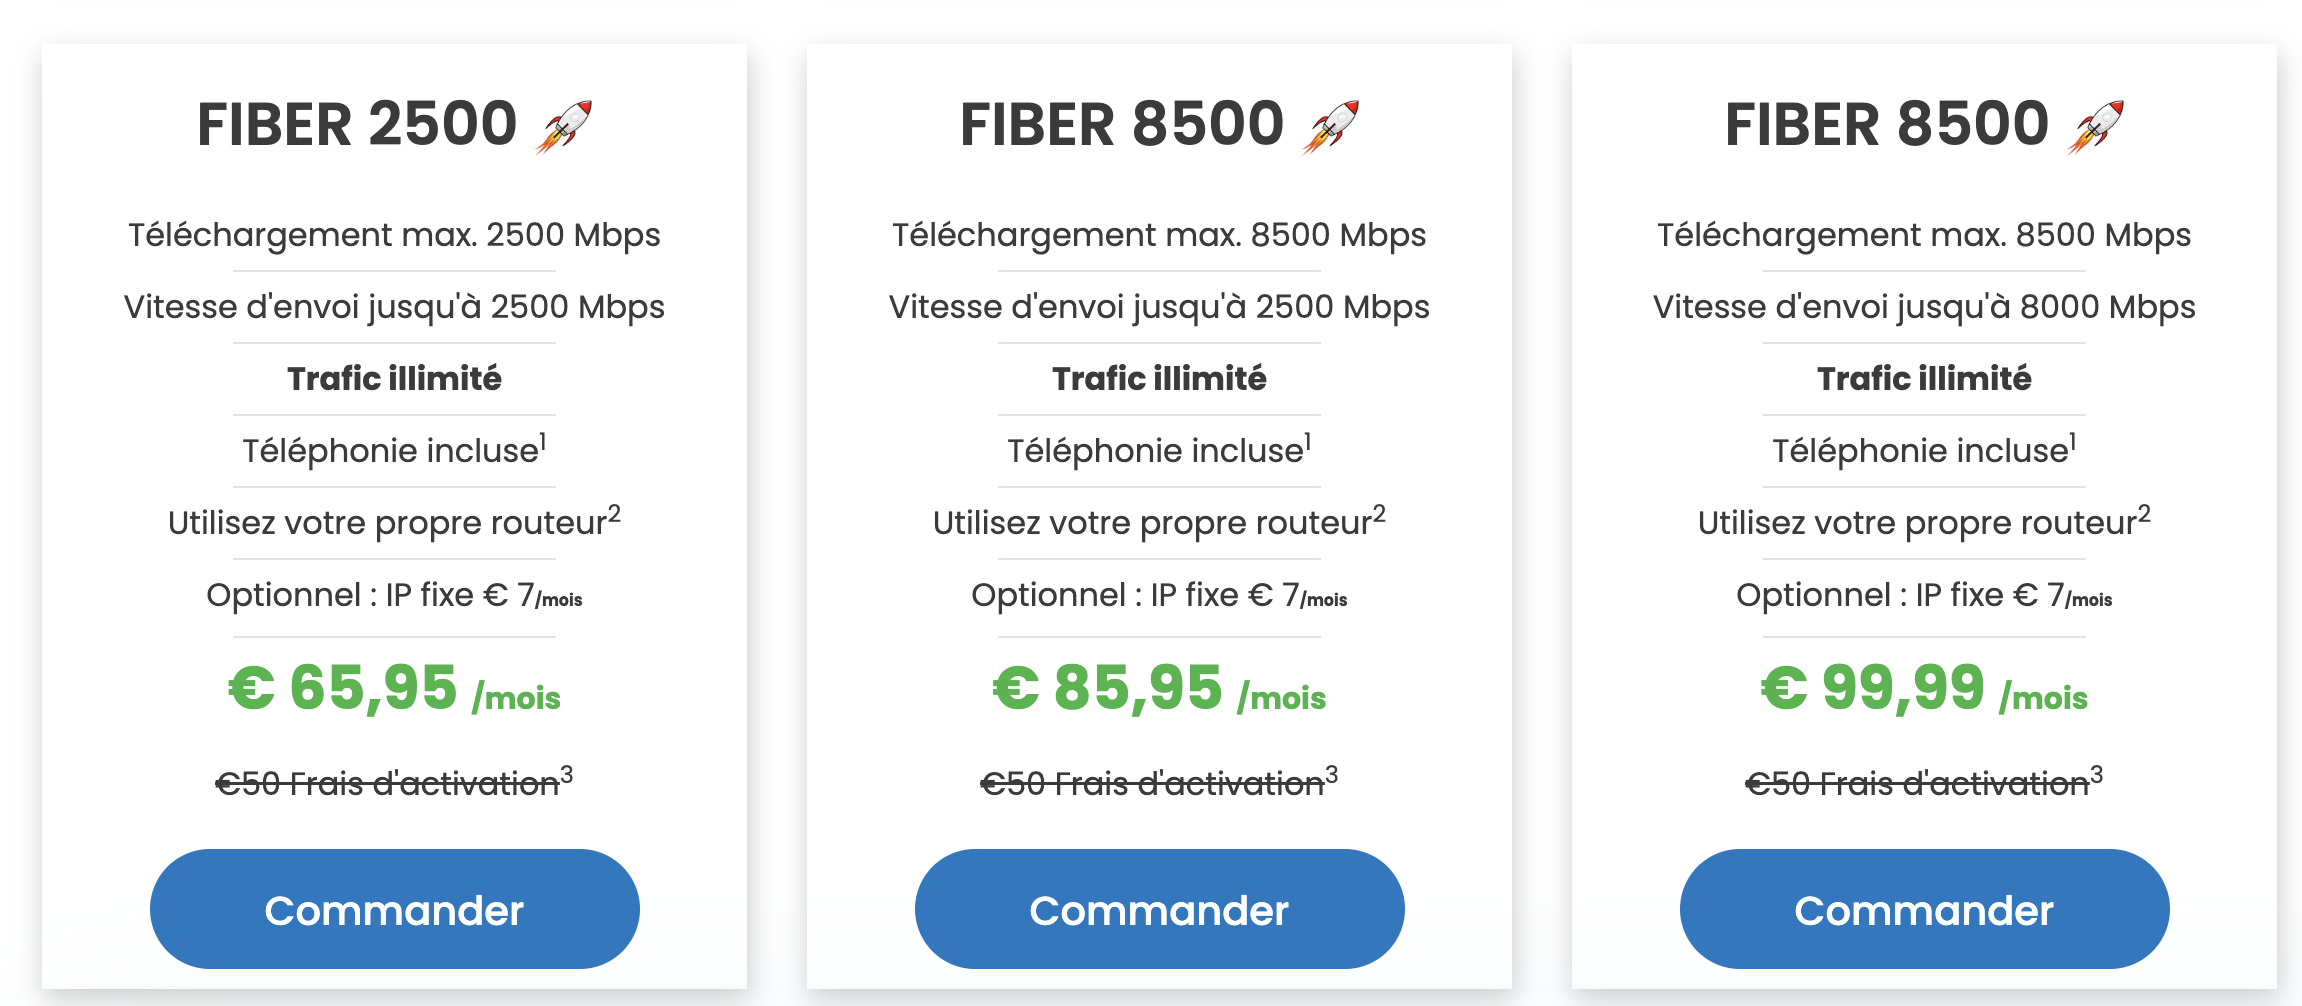Click the € 65,95 /mois price

click(394, 689)
